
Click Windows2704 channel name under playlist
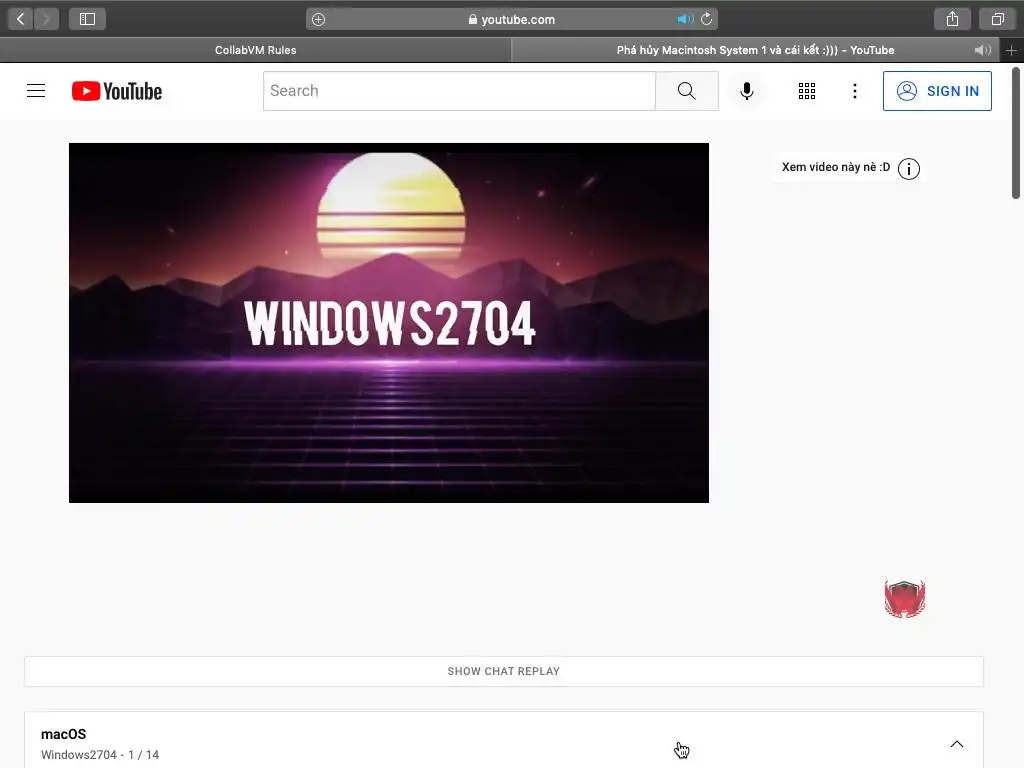click(78, 755)
